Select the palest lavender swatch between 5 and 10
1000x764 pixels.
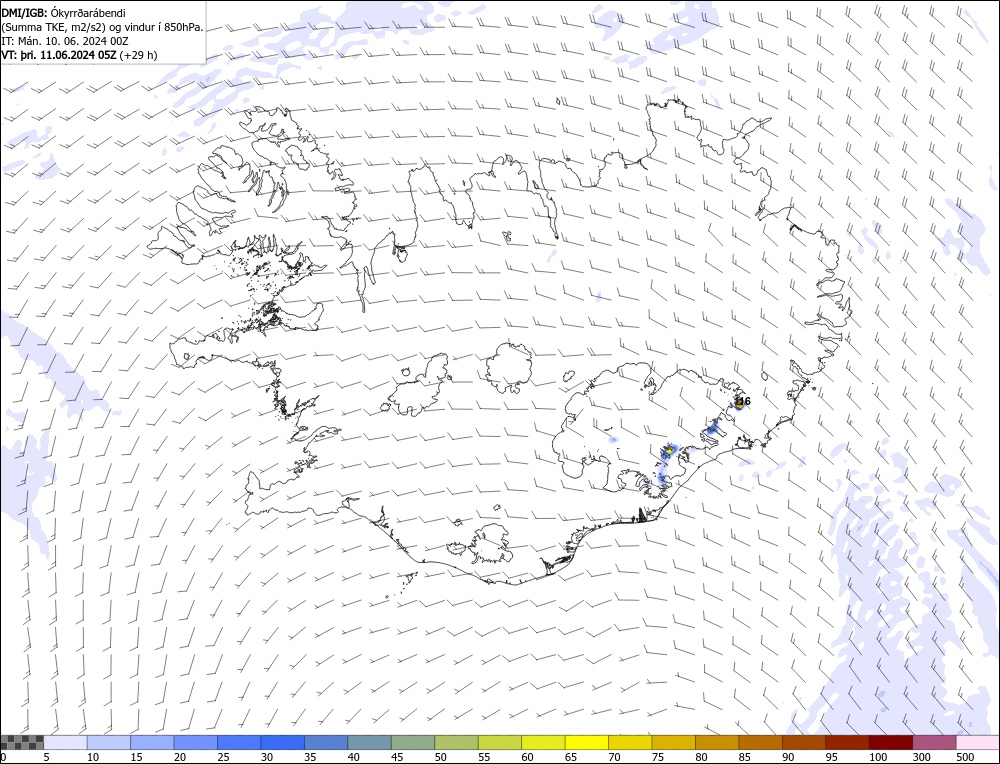[66, 742]
